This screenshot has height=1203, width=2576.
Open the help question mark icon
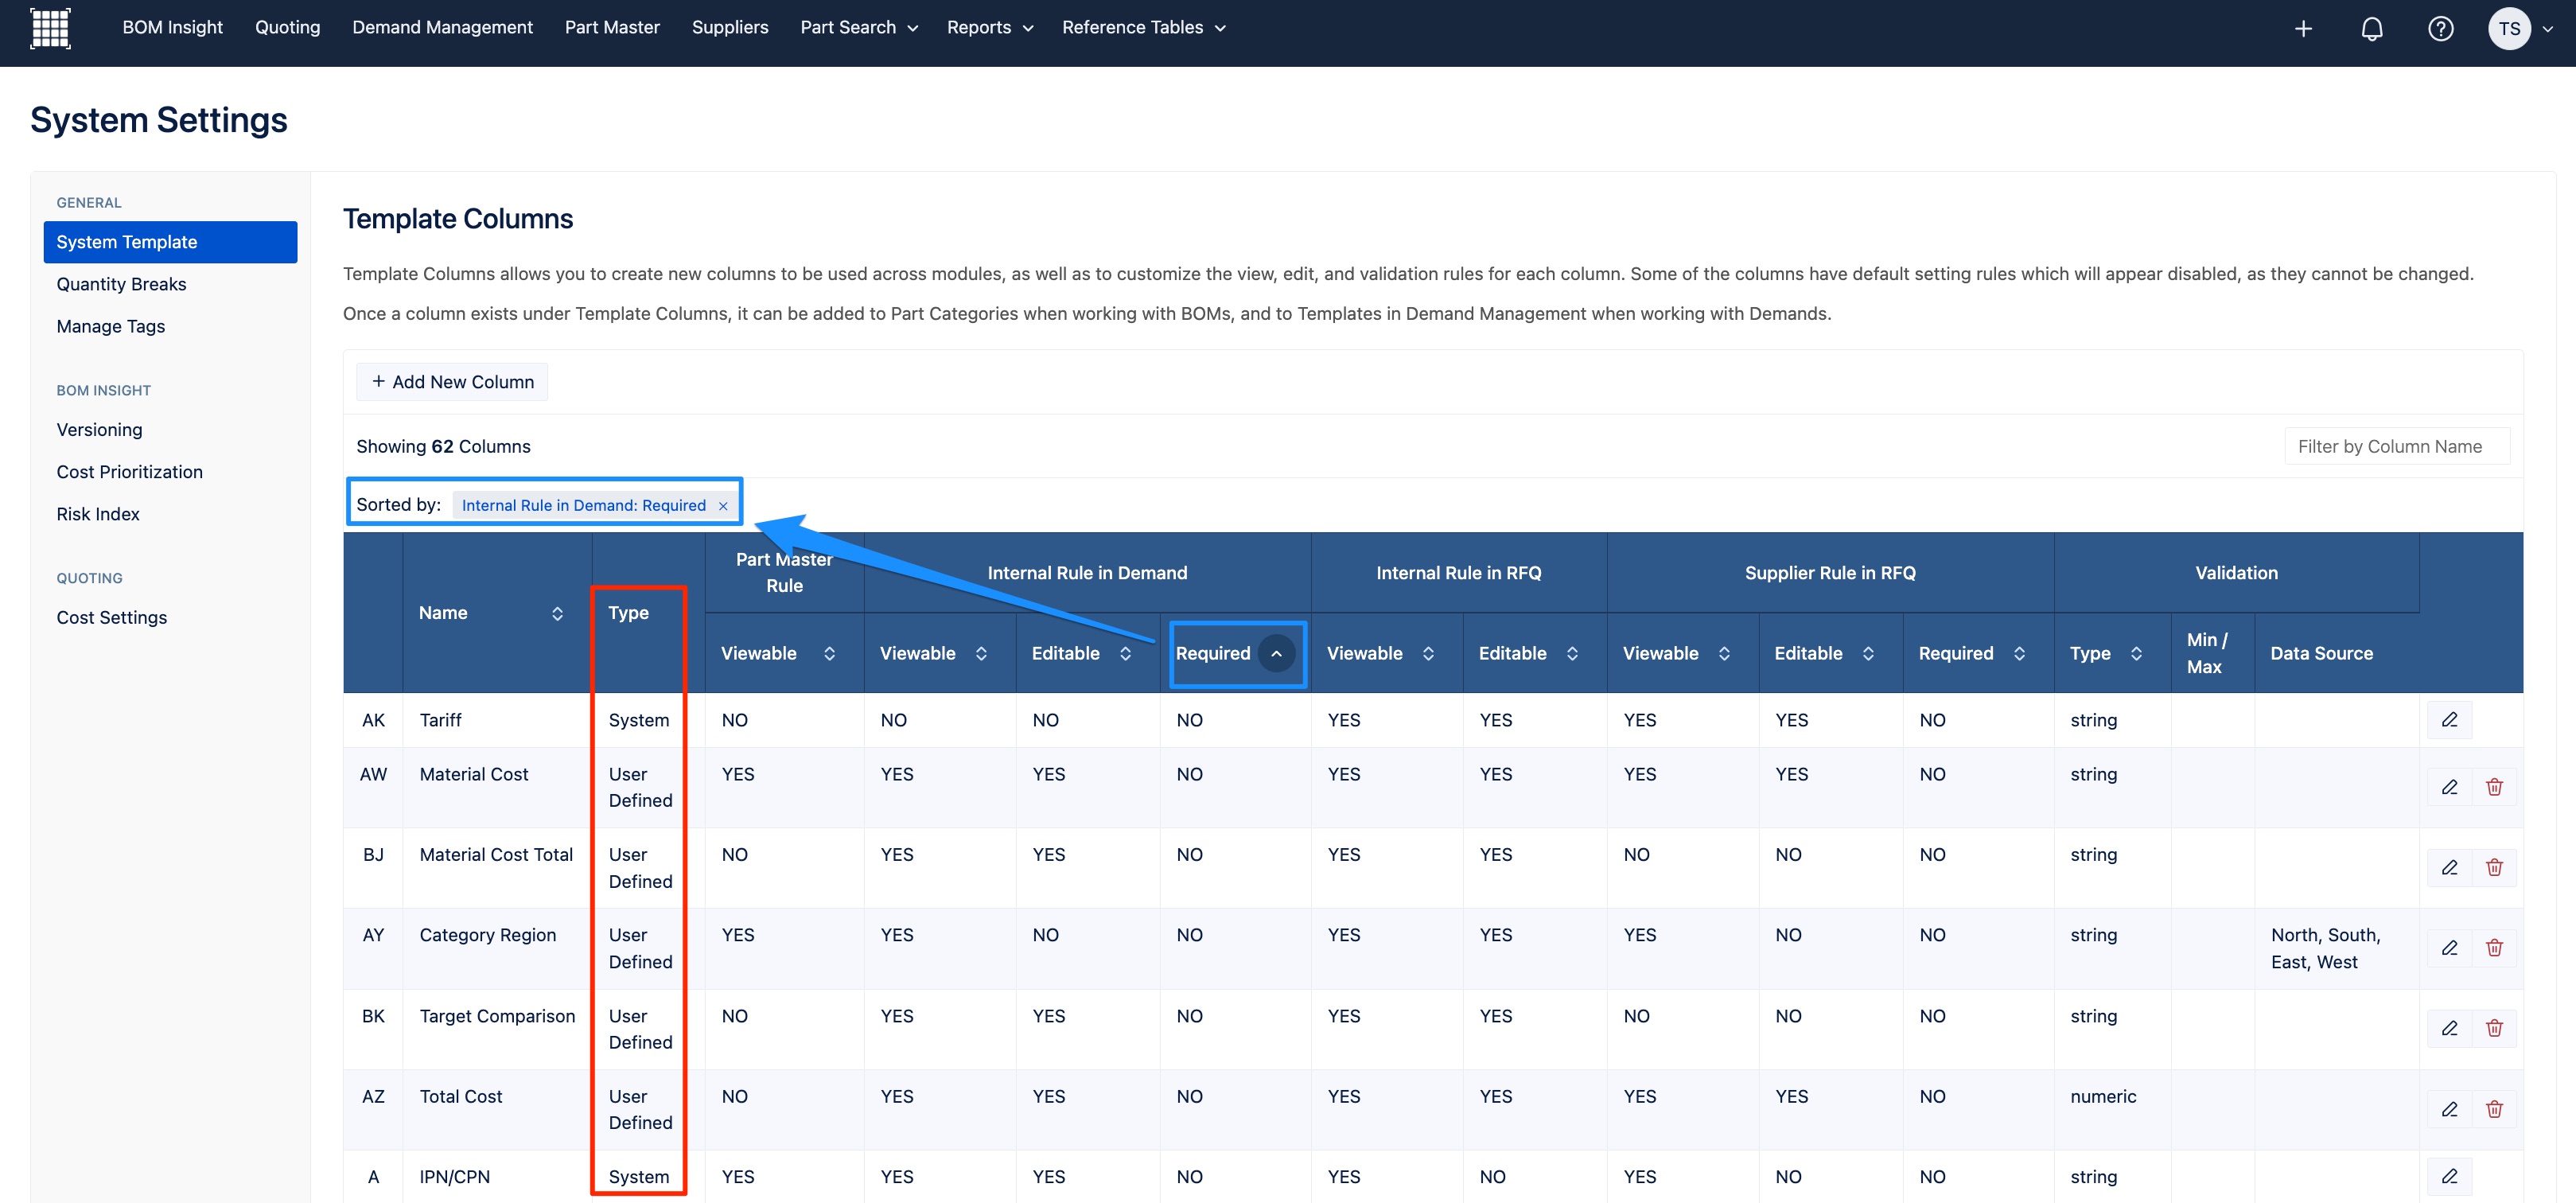click(2441, 29)
